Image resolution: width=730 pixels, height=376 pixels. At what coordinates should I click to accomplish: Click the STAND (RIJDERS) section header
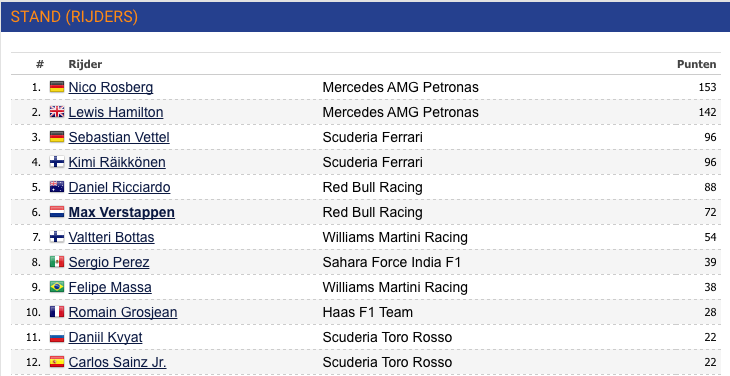[74, 17]
